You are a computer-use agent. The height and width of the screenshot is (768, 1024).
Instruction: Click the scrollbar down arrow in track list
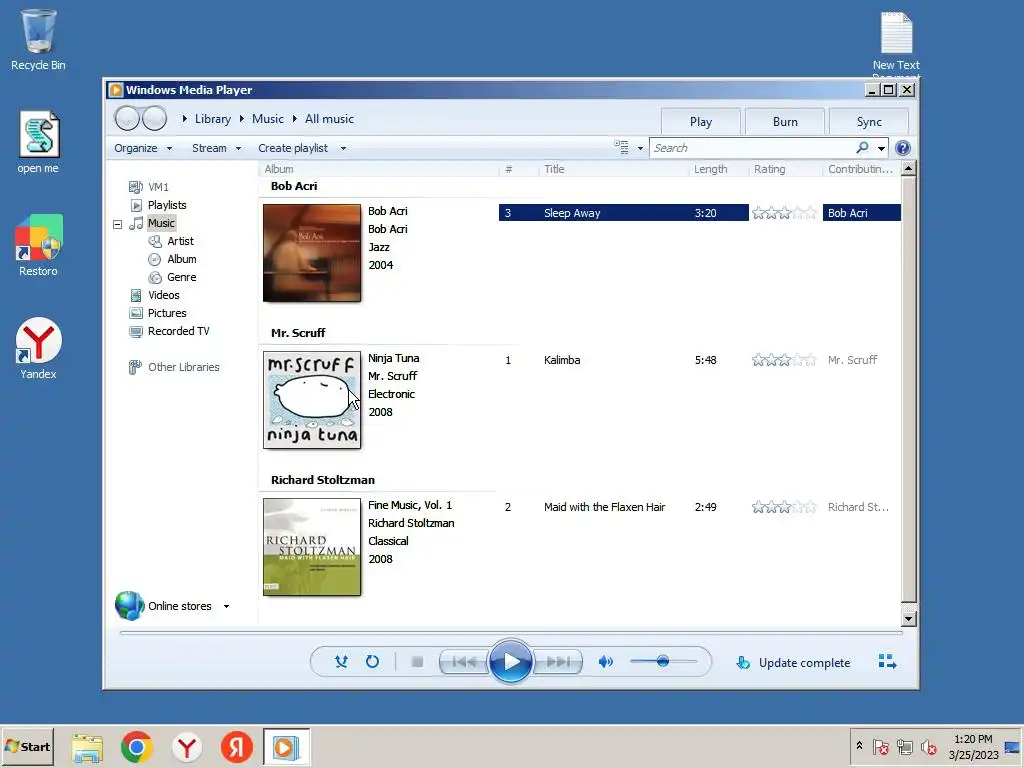tap(908, 618)
